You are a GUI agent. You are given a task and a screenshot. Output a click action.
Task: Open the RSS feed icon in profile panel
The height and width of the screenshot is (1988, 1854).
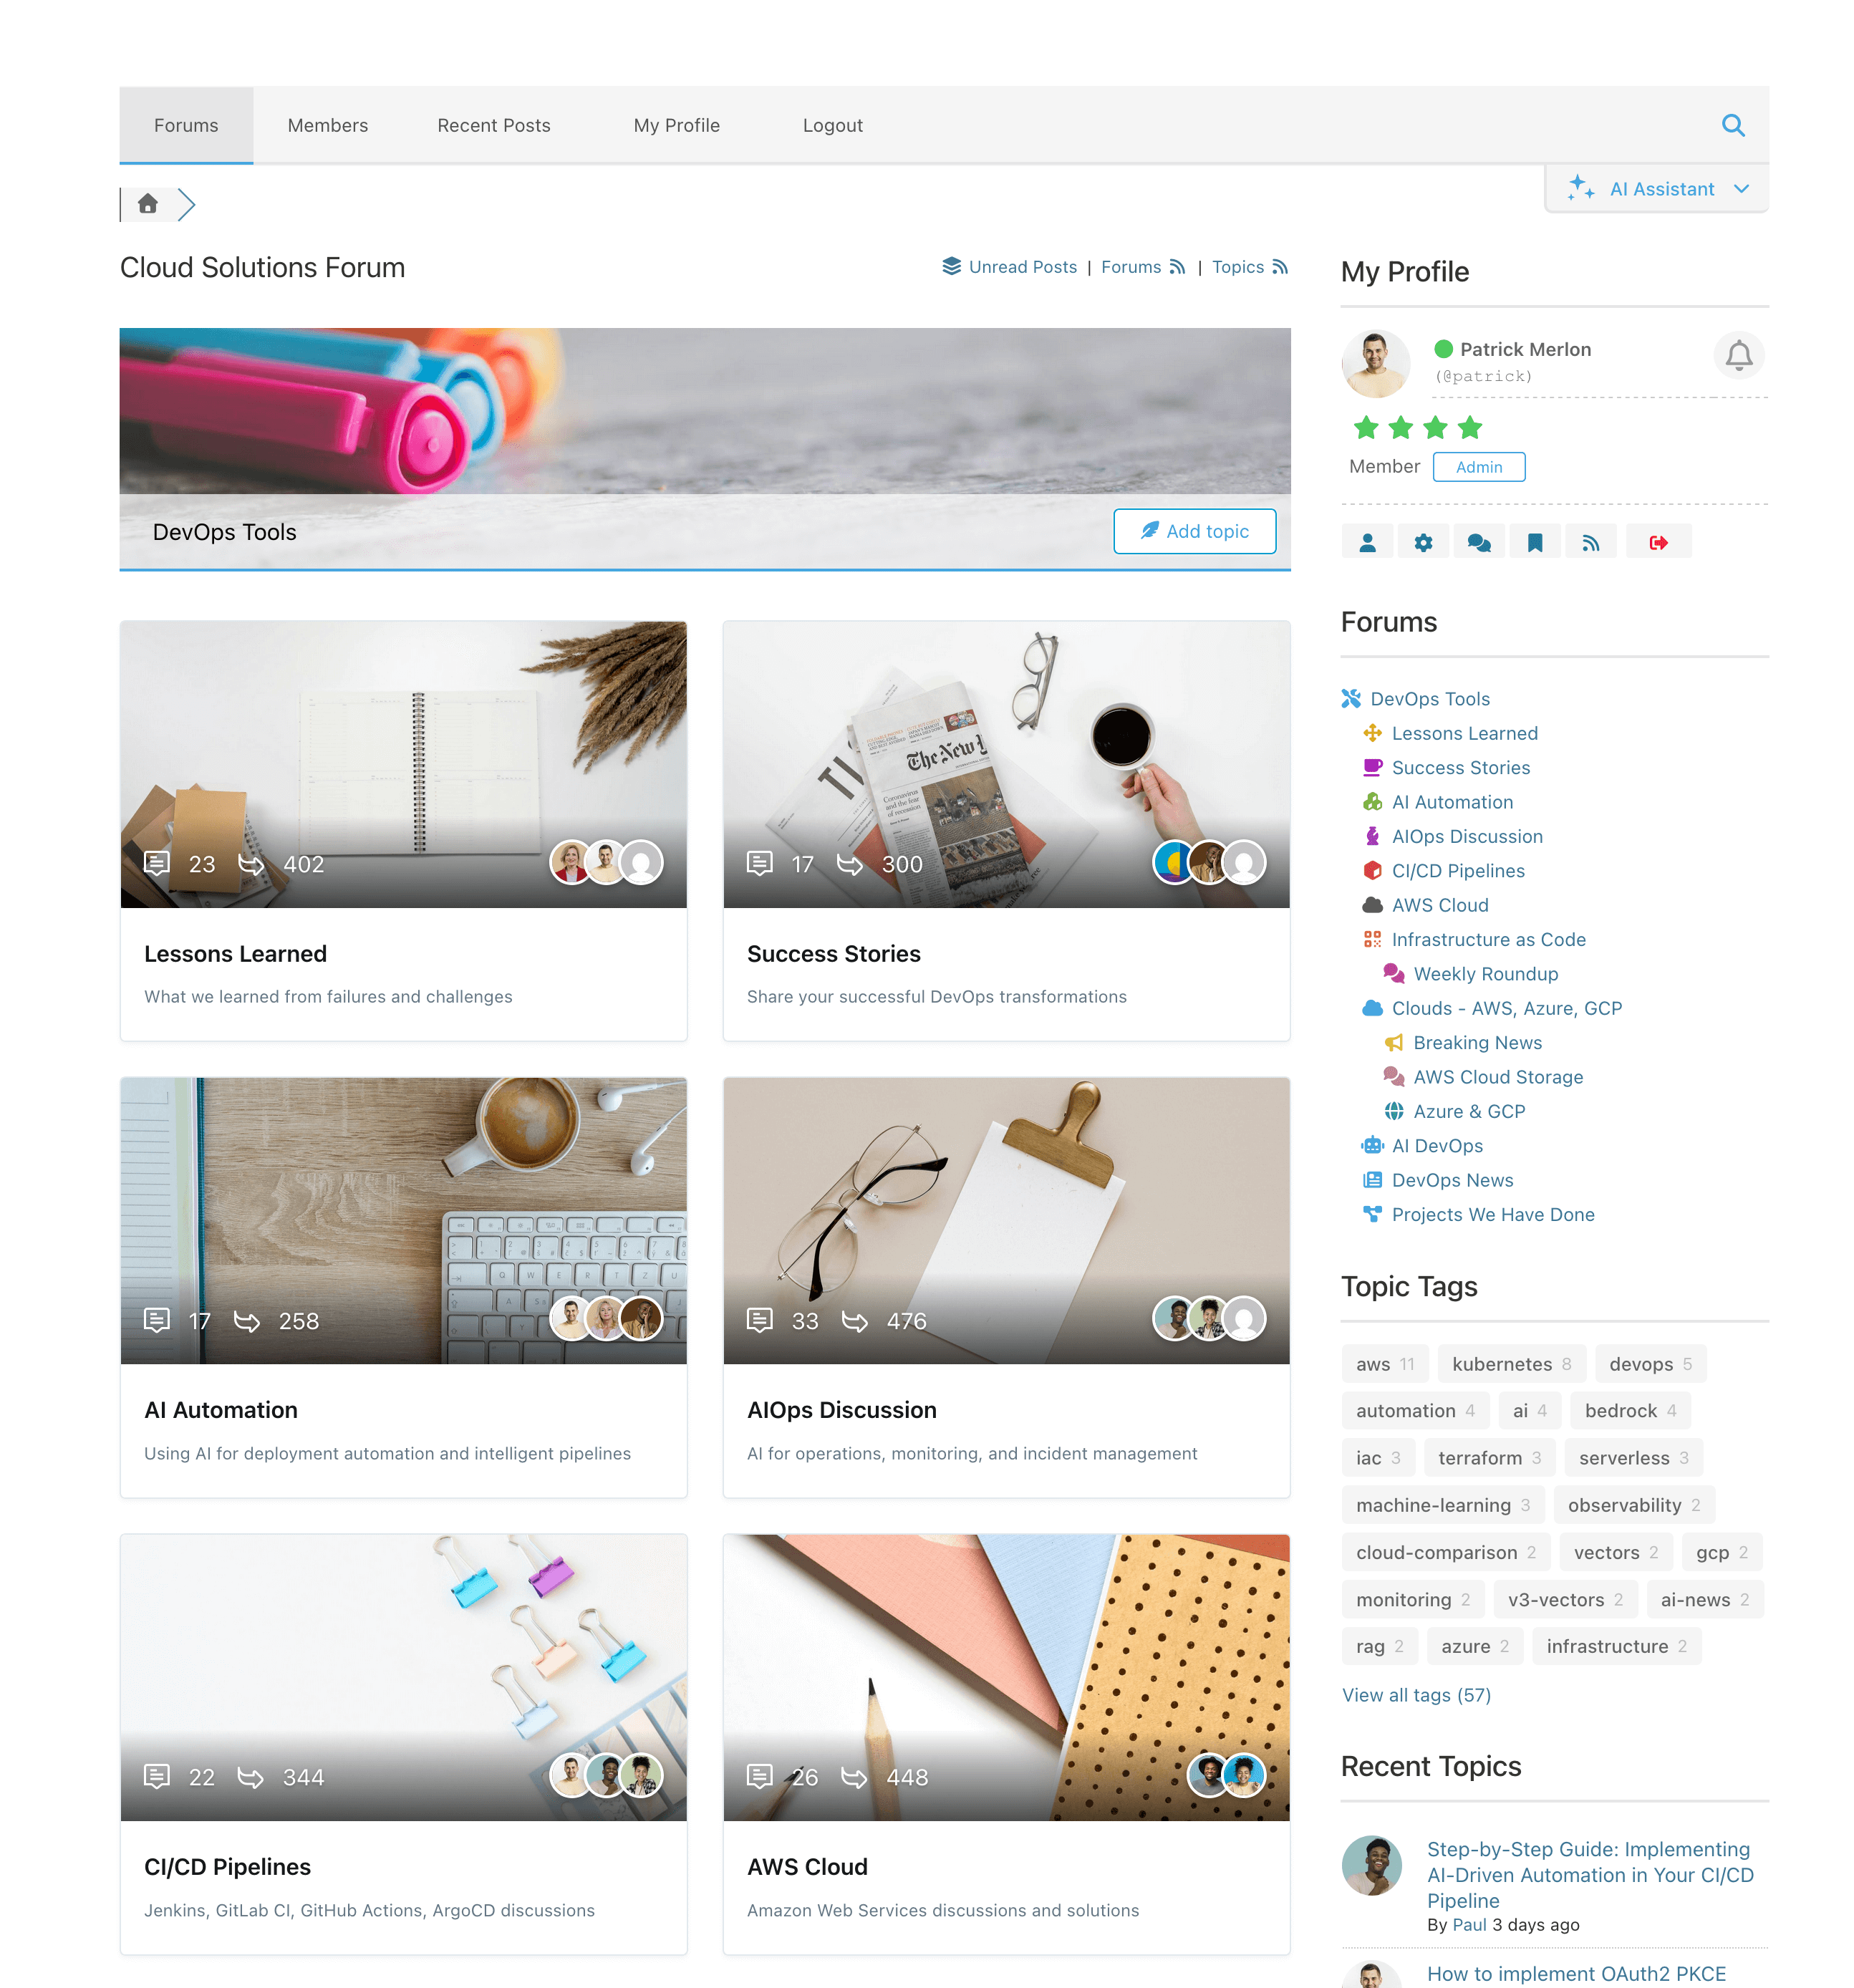1592,541
